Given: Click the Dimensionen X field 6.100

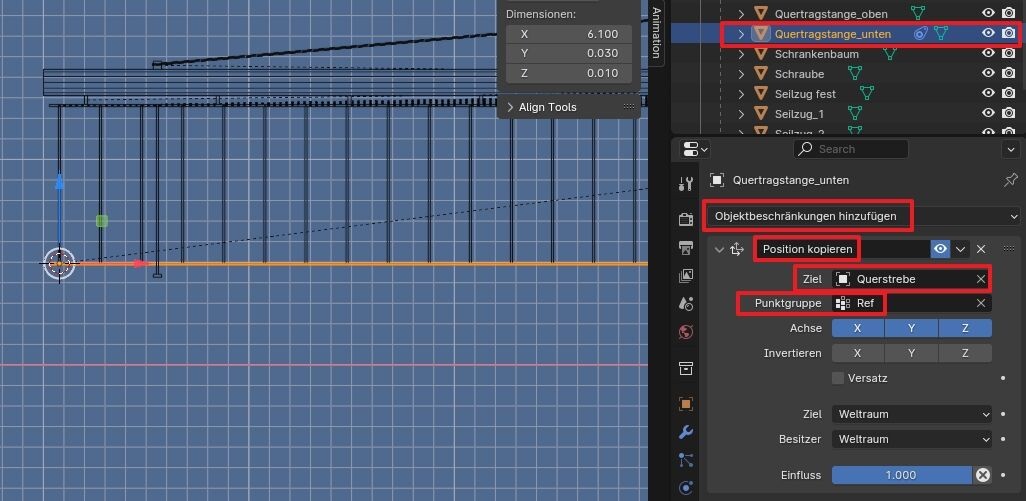Looking at the screenshot, I should point(569,33).
